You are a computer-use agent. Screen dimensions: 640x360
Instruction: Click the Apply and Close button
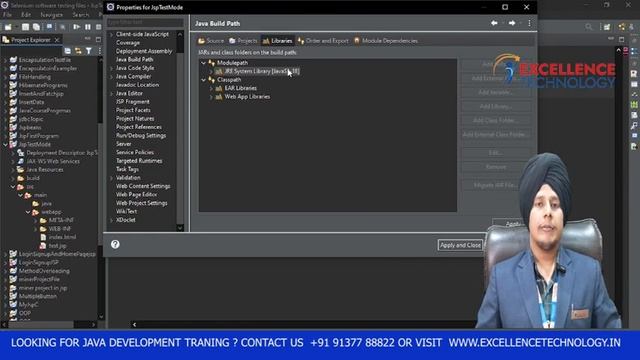click(x=460, y=245)
